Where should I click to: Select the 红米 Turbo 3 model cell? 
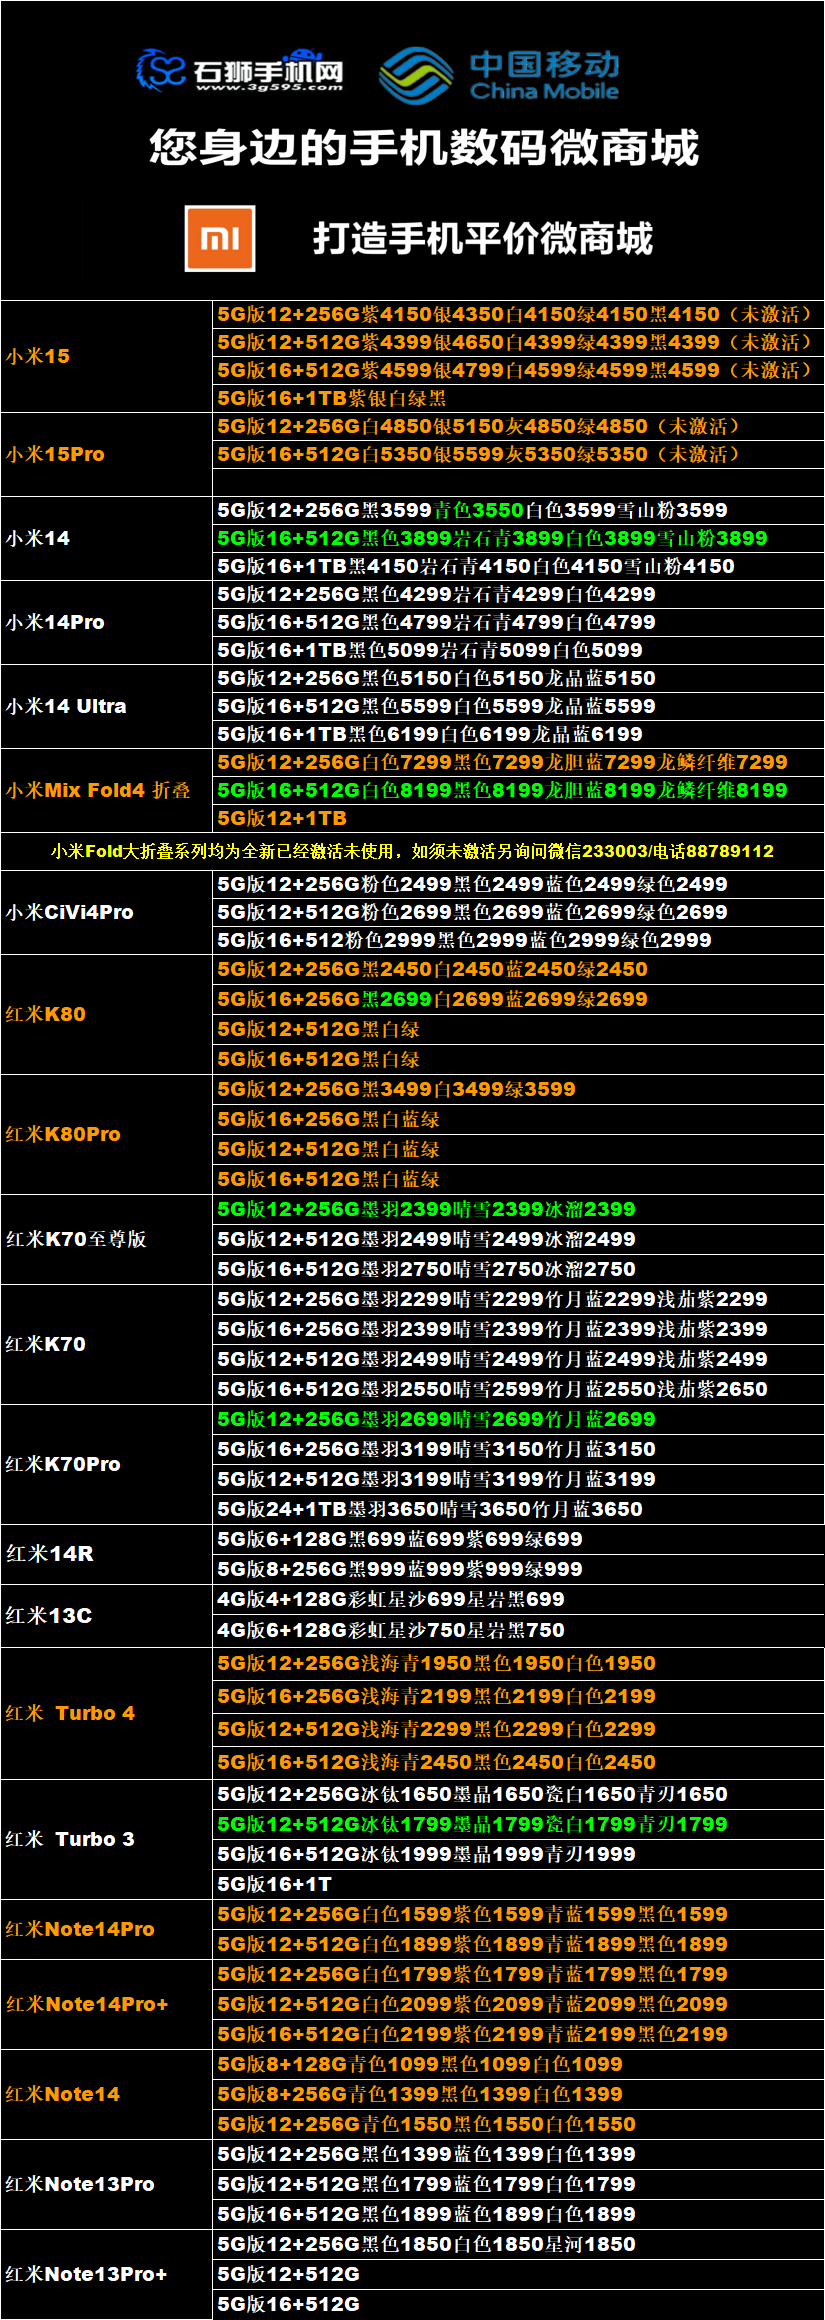tap(107, 1839)
